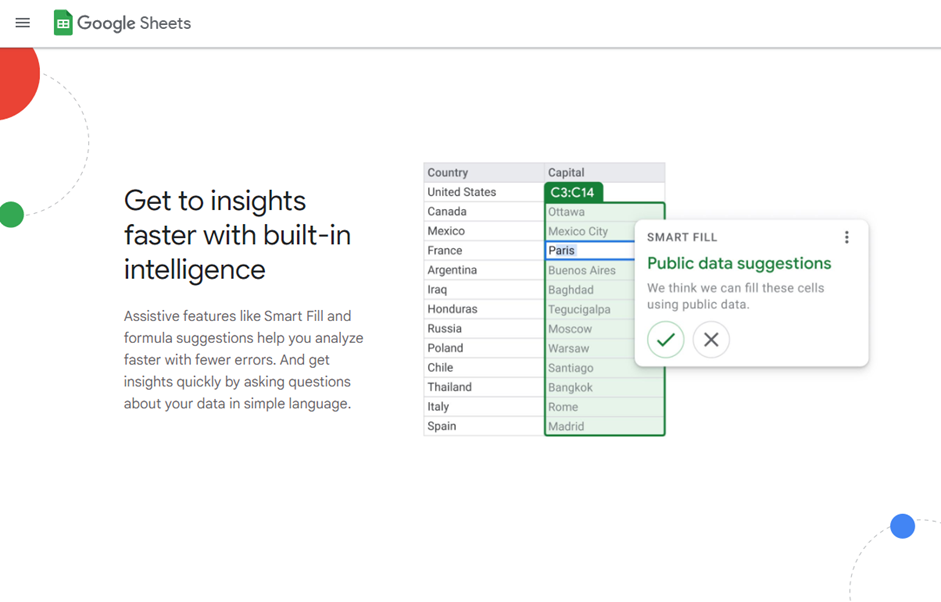941x602 pixels.
Task: Click the Public data suggestions heading
Action: pos(739,263)
